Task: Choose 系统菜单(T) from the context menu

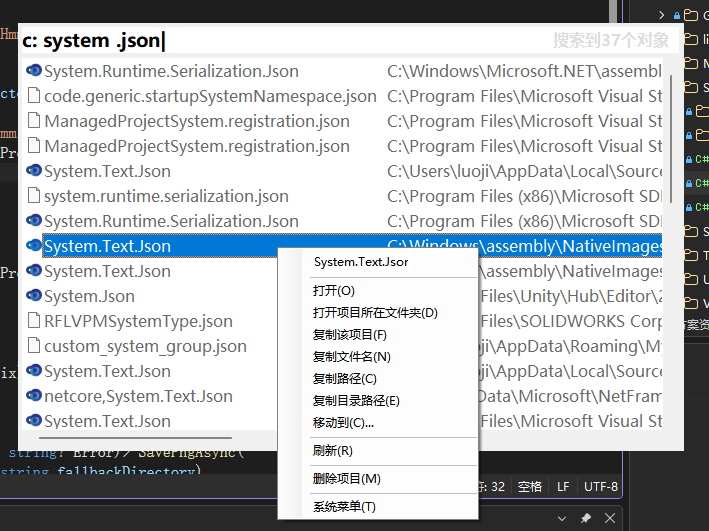Action: click(x=344, y=507)
